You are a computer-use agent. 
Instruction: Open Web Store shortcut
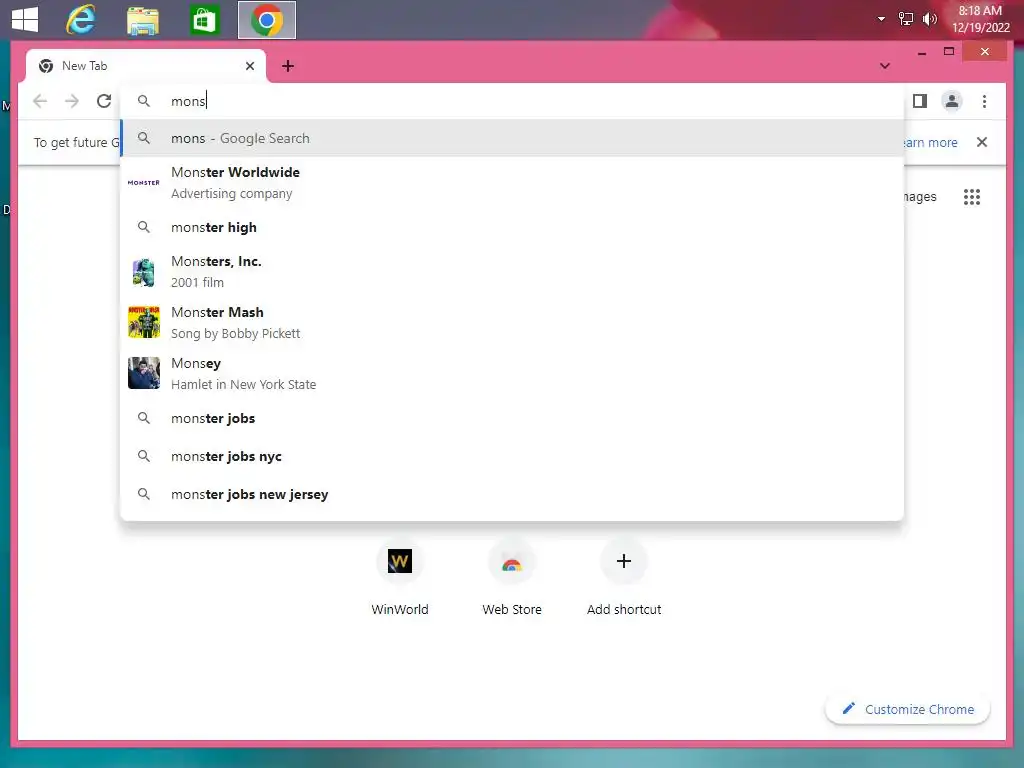(512, 578)
